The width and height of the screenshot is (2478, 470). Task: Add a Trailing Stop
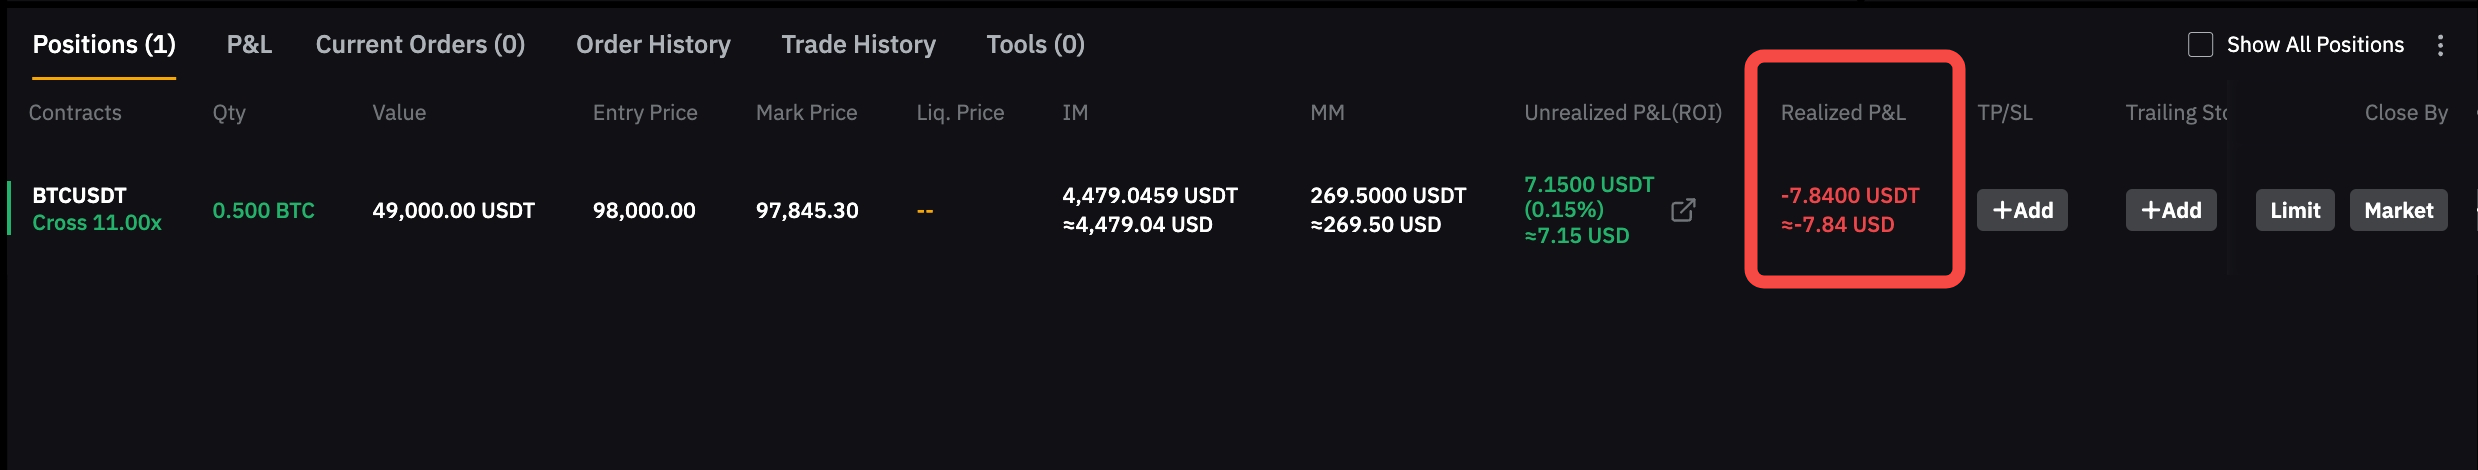pos(2170,210)
